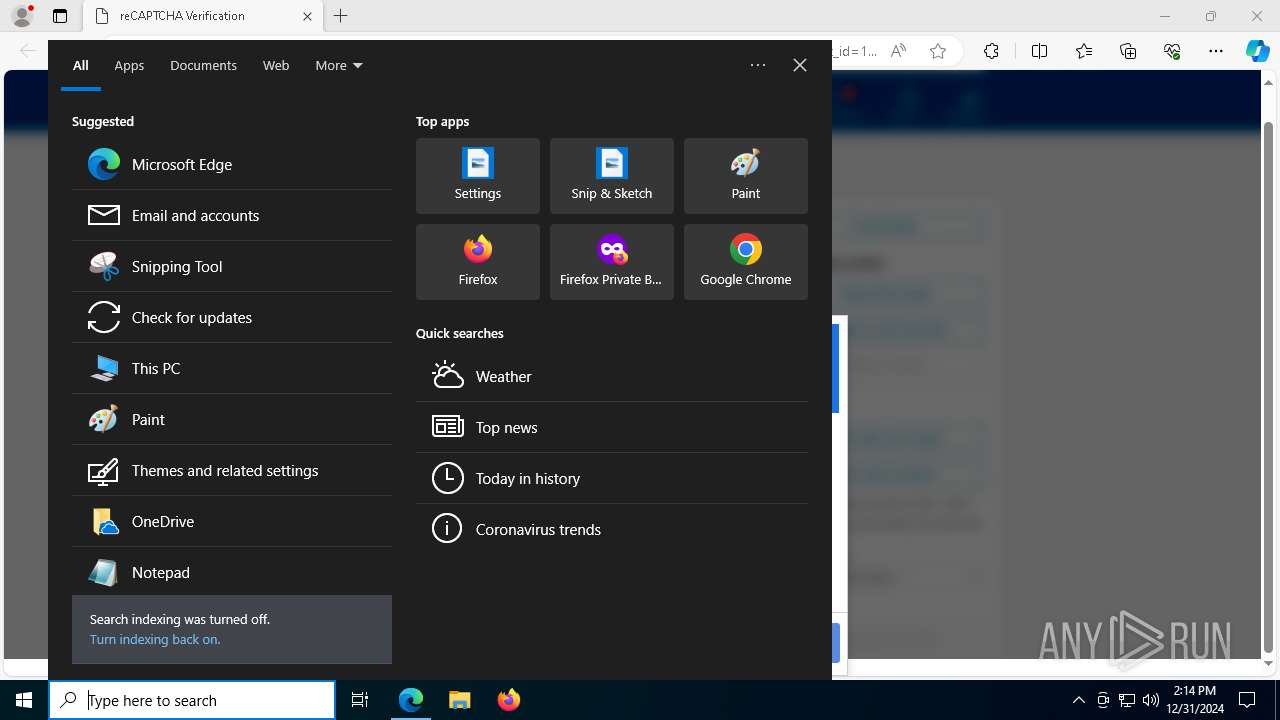The height and width of the screenshot is (720, 1280).
Task: Search Weather quick search
Action: [x=612, y=376]
